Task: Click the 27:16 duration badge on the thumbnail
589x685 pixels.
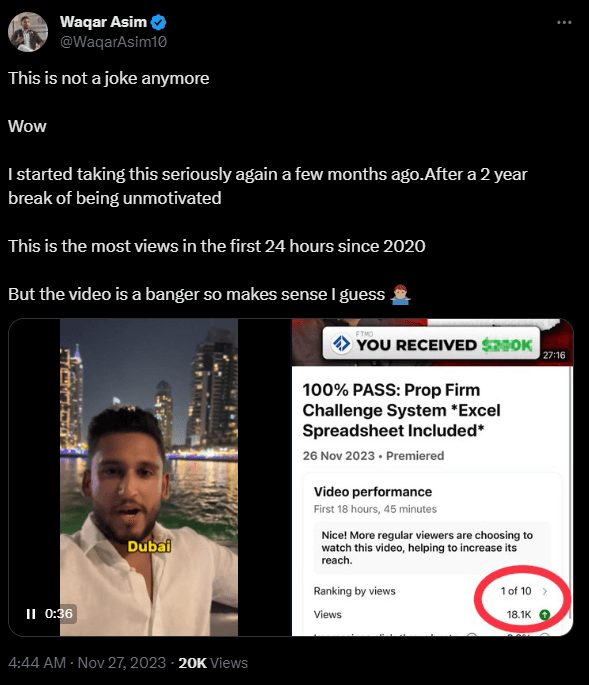Action: pos(554,355)
